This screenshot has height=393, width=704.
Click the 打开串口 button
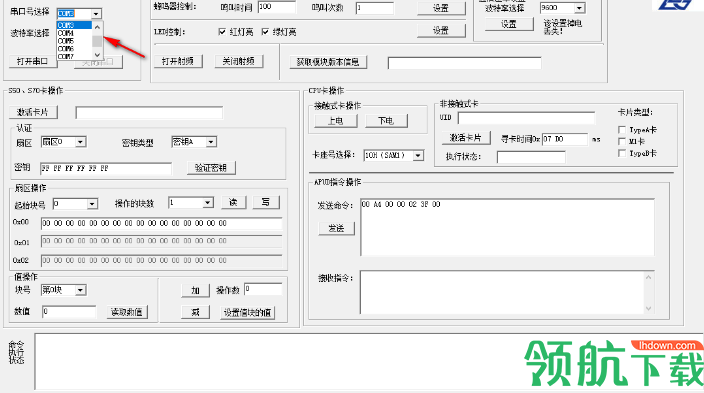pyautogui.click(x=32, y=61)
